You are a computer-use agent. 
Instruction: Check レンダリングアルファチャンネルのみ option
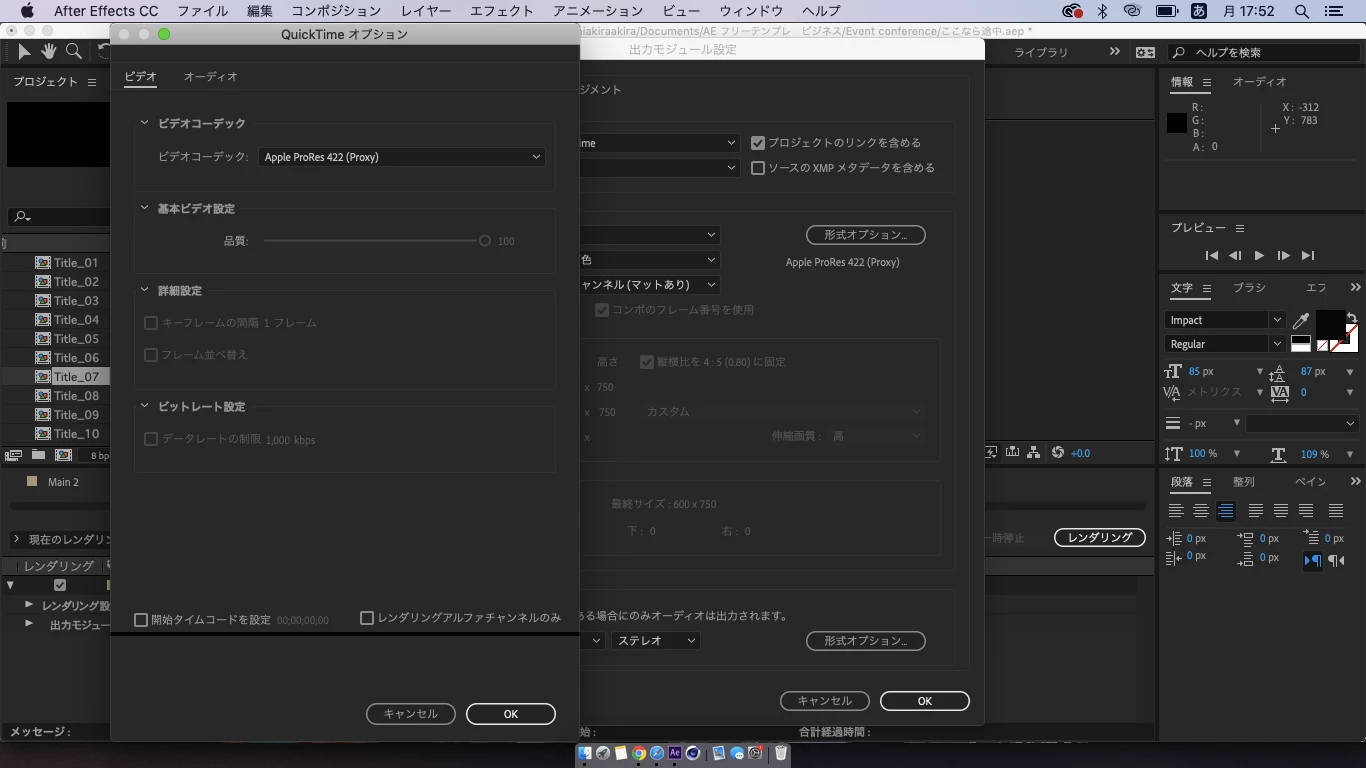pos(367,618)
